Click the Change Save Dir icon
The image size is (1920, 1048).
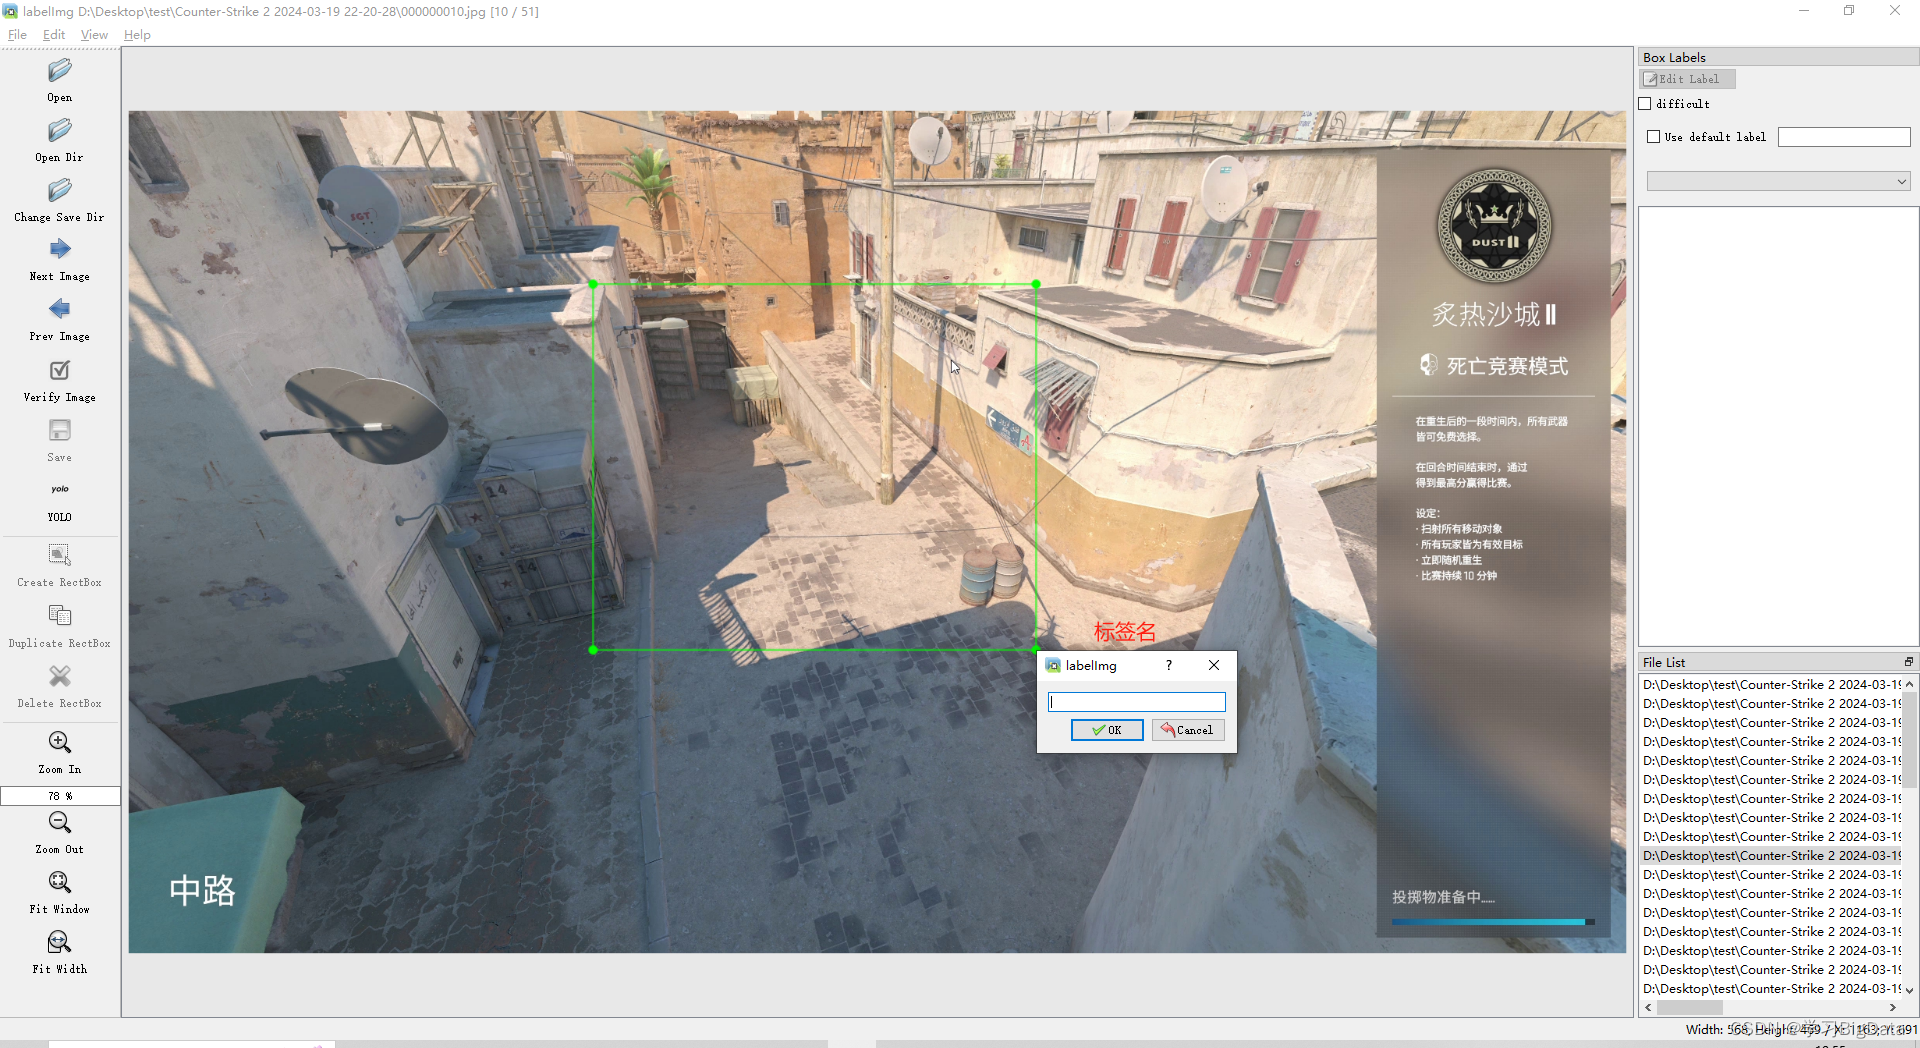60,190
